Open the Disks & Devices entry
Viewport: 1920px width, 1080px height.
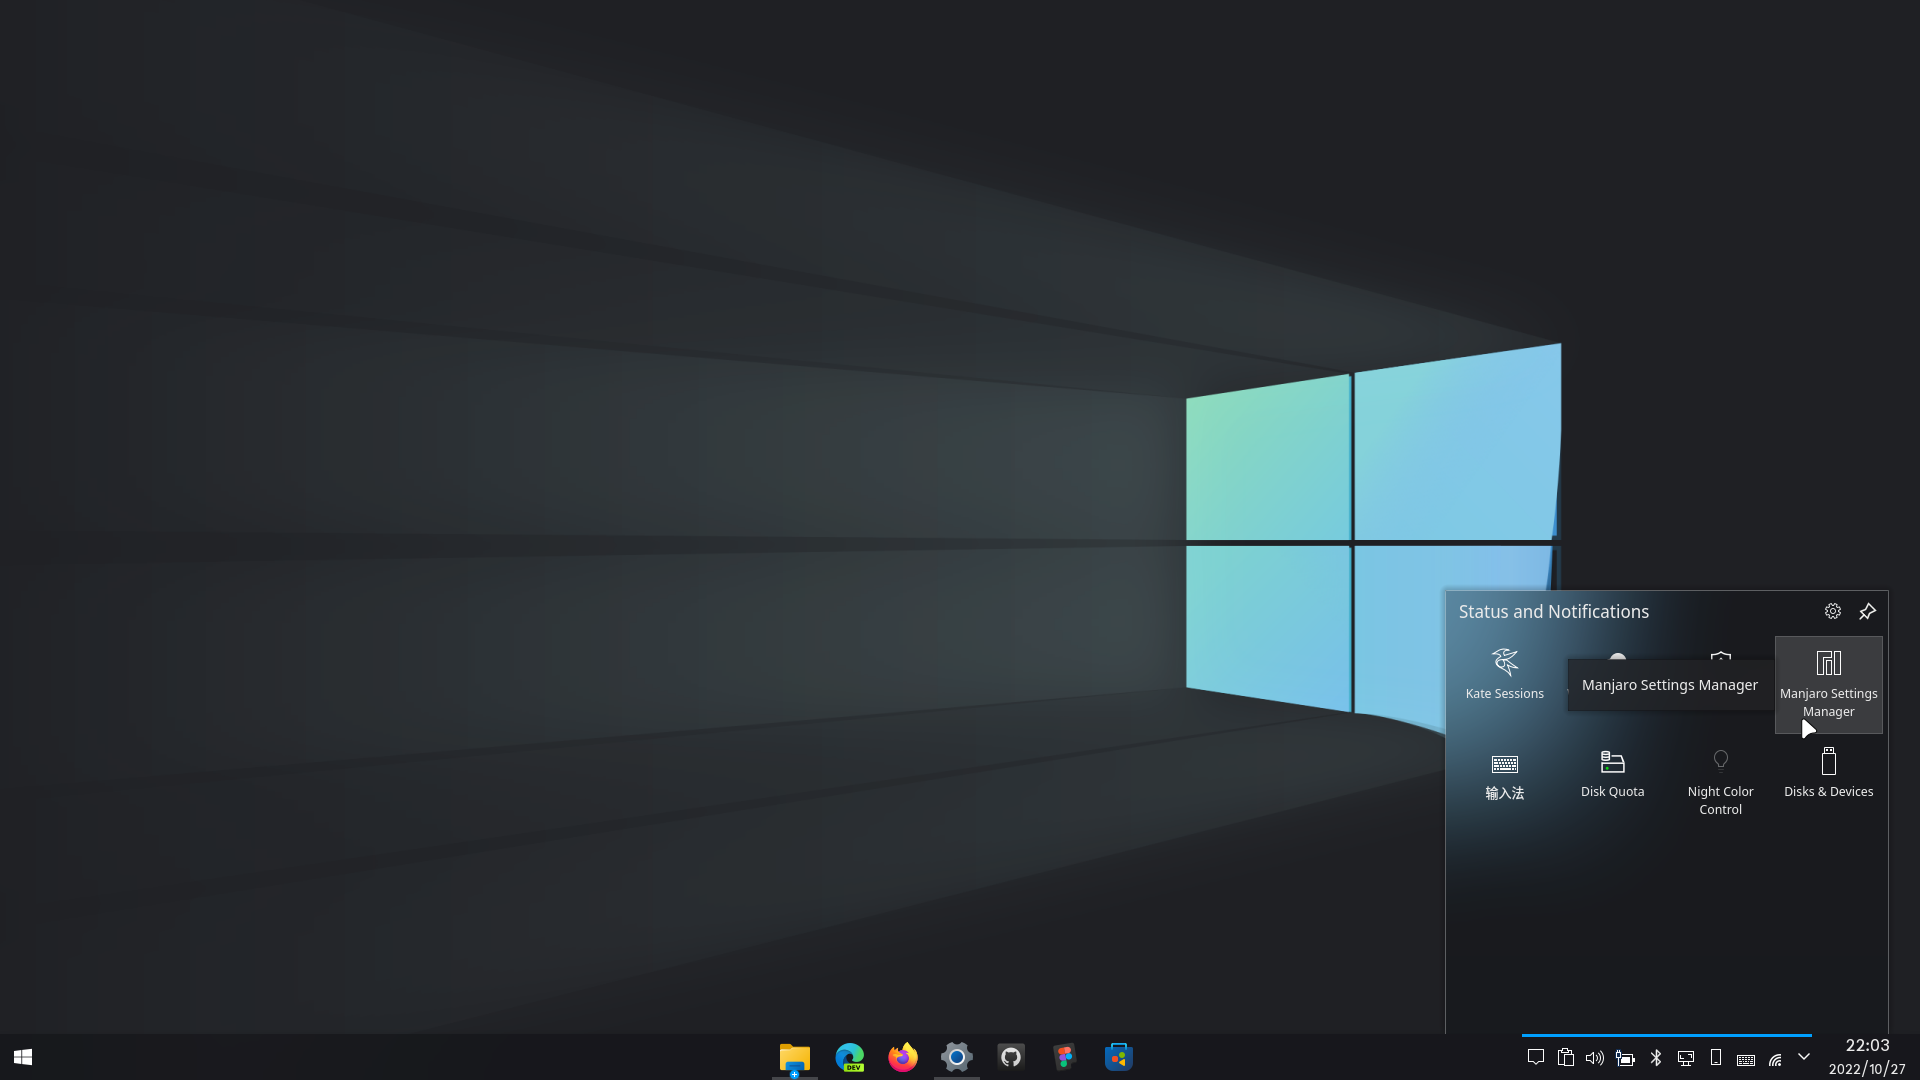[x=1828, y=775]
